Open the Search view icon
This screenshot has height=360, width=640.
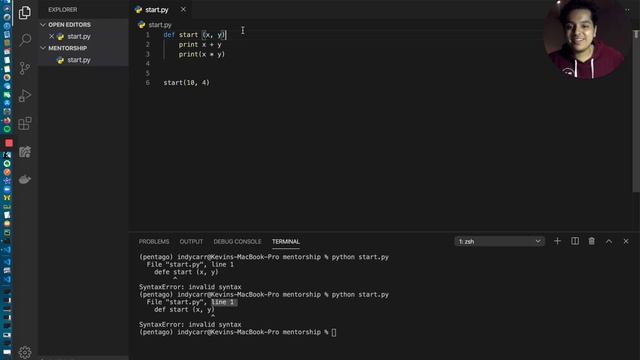pos(25,40)
